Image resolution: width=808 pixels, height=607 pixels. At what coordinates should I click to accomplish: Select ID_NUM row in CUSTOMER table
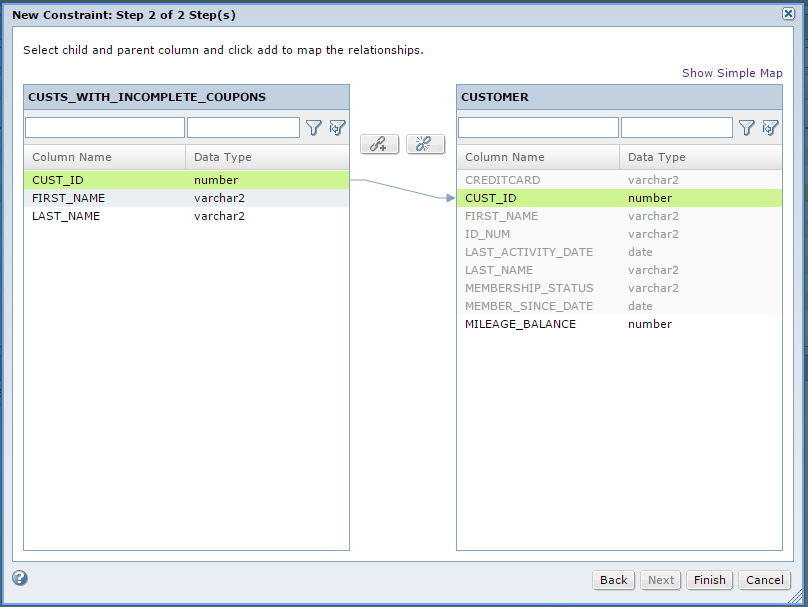tap(619, 234)
